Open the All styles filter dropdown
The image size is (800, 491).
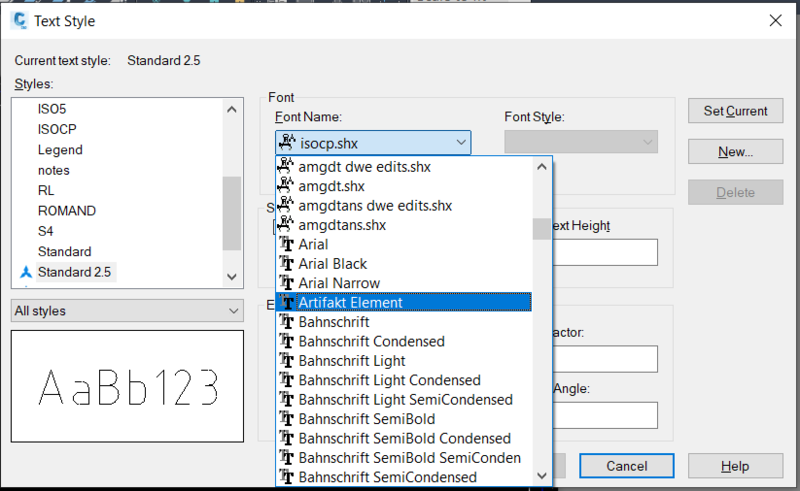(x=127, y=311)
